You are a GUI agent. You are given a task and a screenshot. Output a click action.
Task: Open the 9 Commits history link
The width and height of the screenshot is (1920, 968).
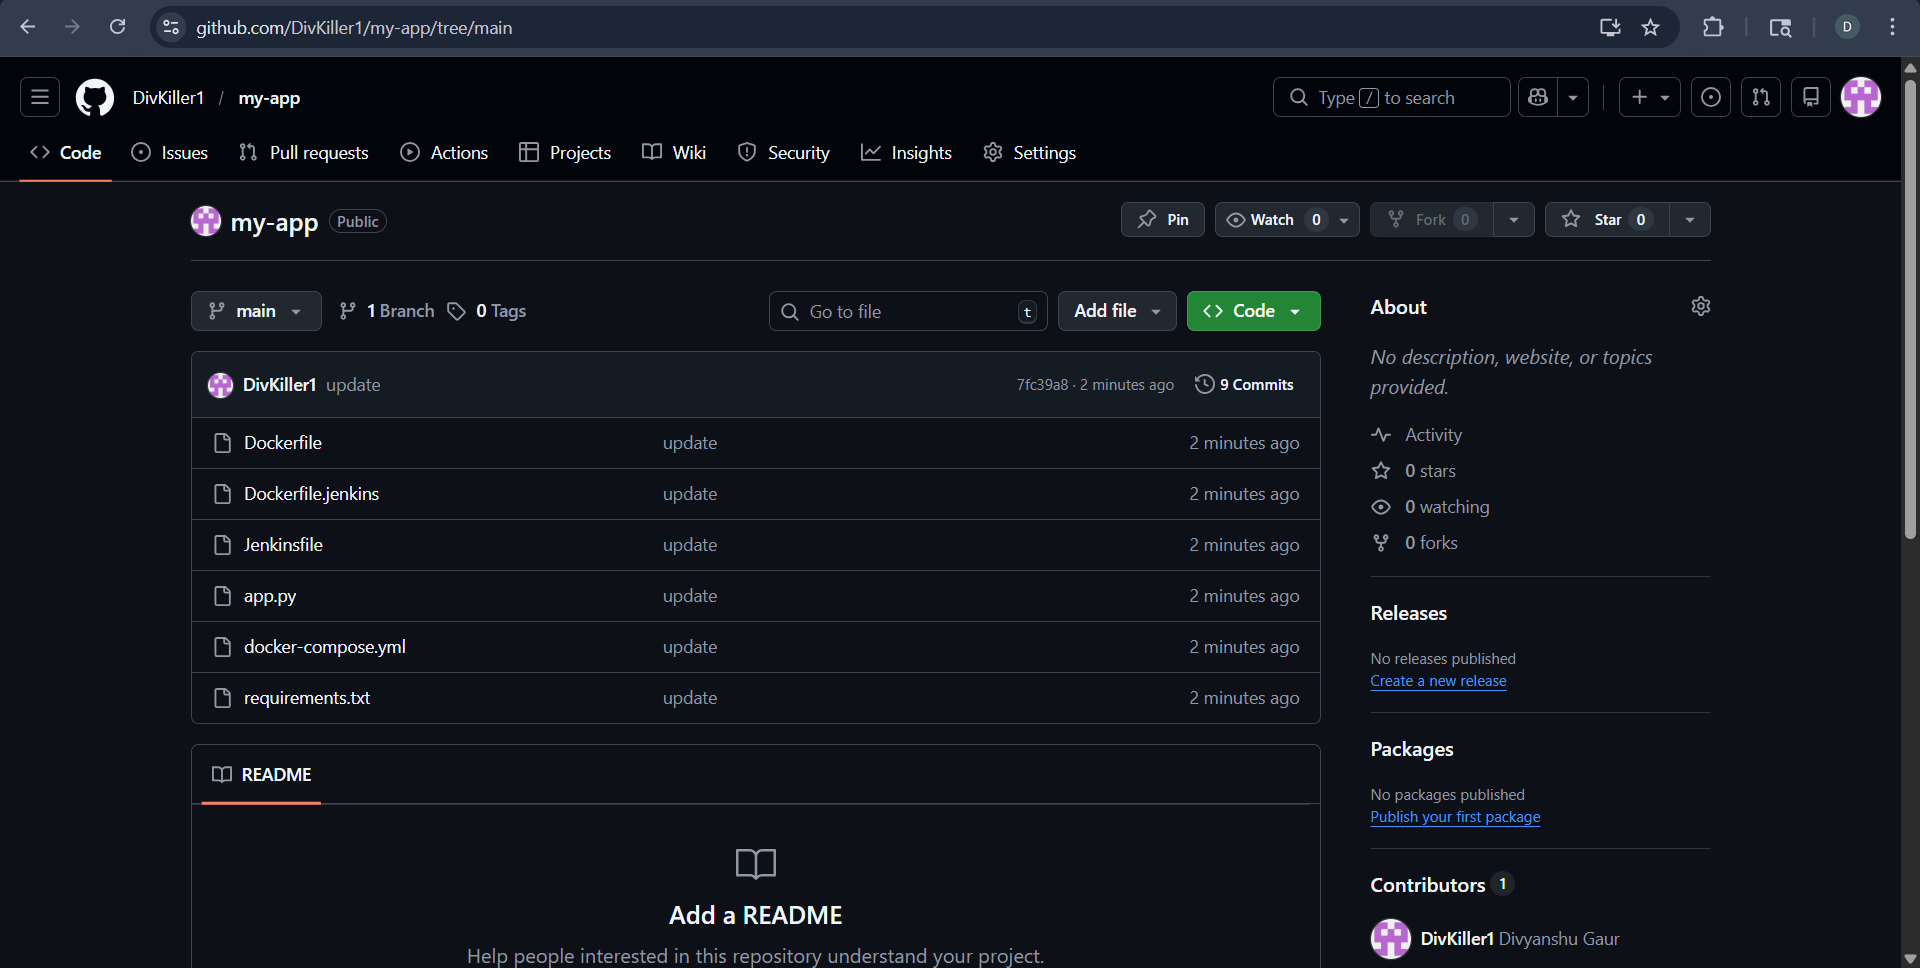pos(1245,385)
